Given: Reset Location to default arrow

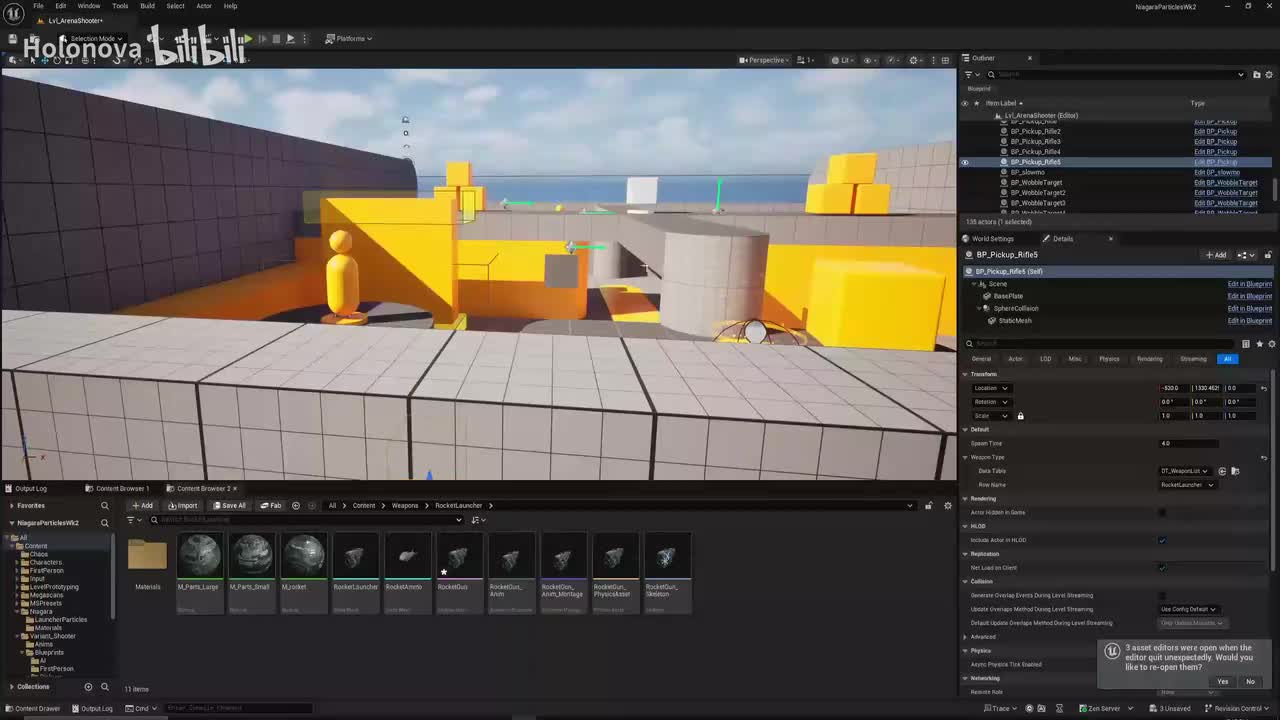Looking at the screenshot, I should click(x=1264, y=388).
